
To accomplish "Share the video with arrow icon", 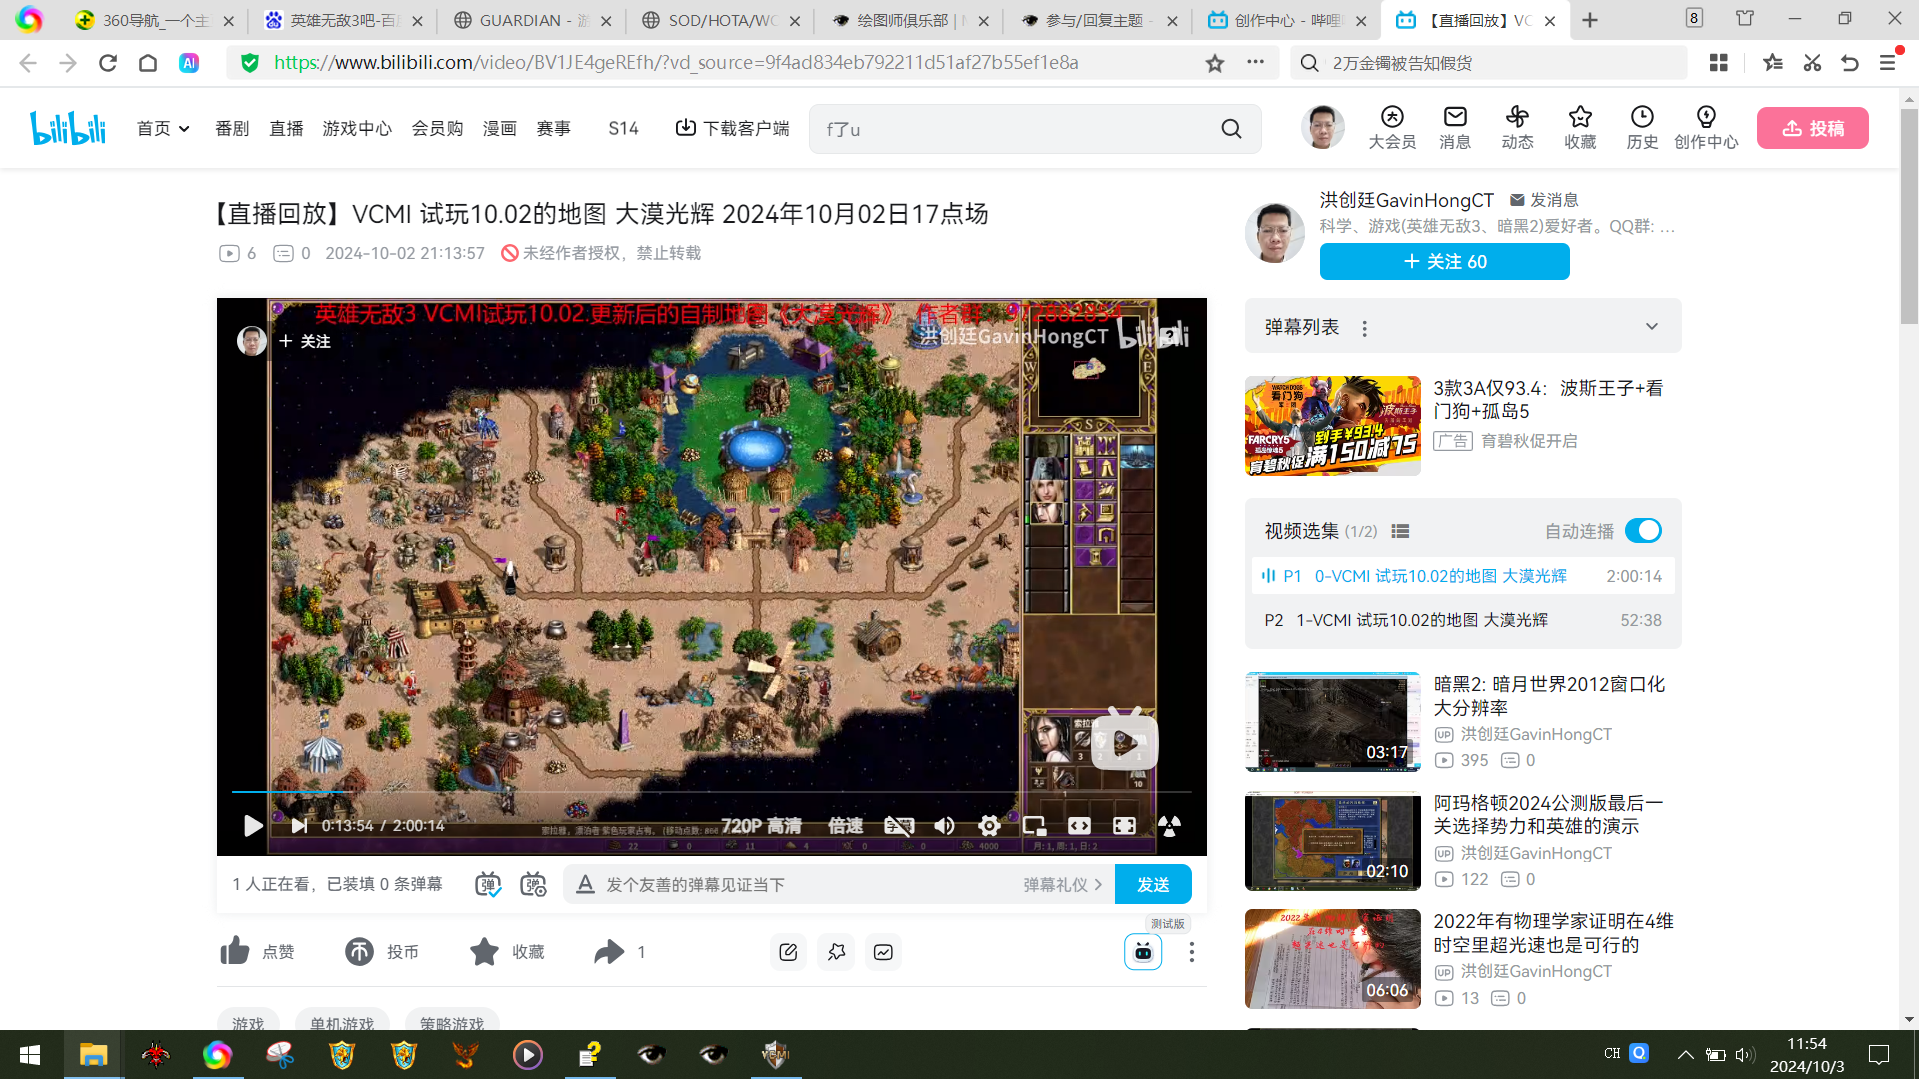I will pos(609,952).
